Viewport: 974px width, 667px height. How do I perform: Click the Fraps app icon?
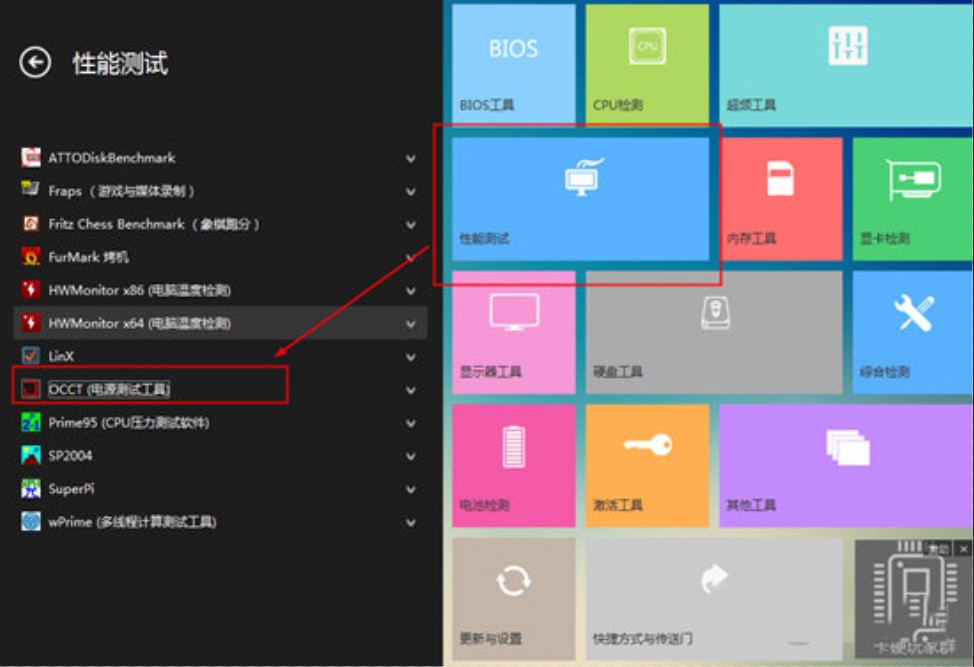coord(30,190)
